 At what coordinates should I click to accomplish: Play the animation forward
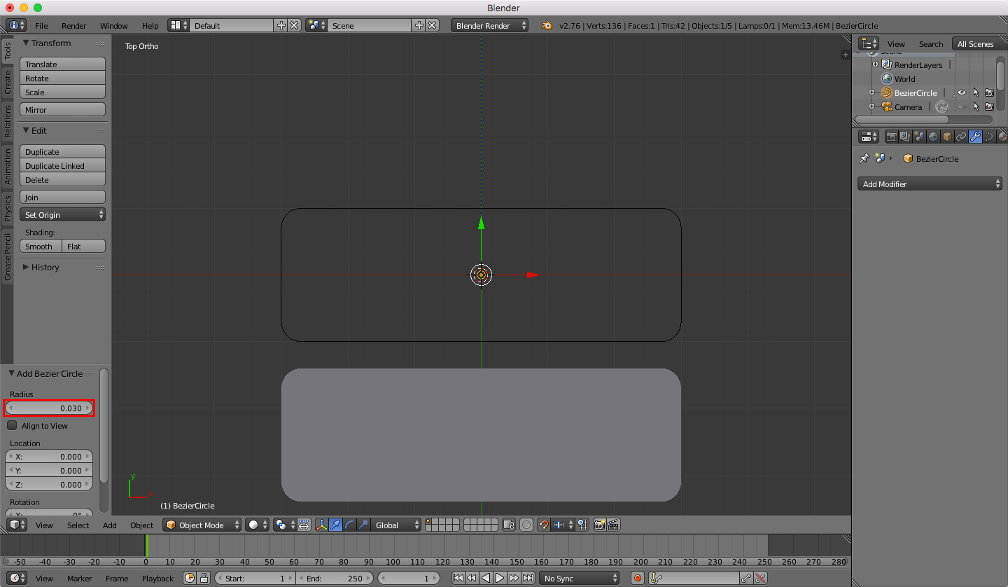tap(500, 578)
